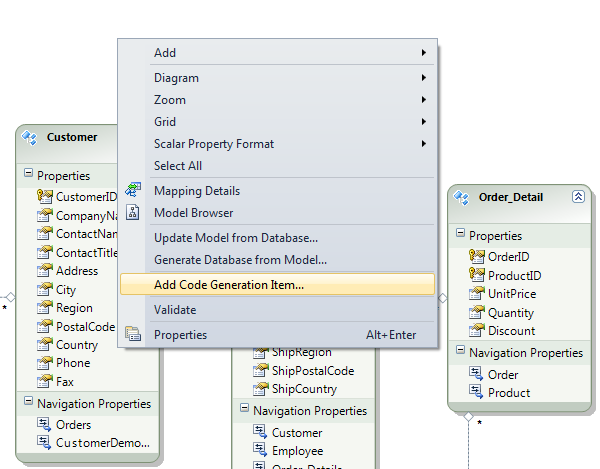The height and width of the screenshot is (469, 600).
Task: Select the Customer entity title
Action: click(x=72, y=137)
